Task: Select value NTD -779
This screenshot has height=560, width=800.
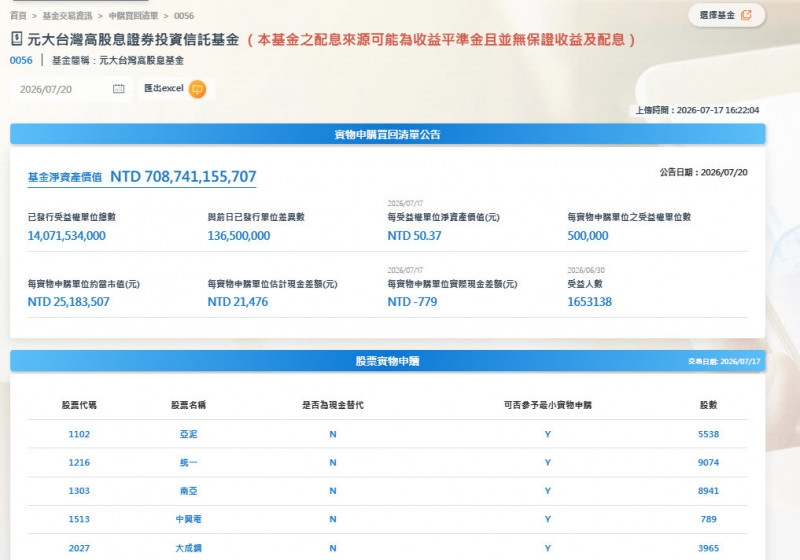Action: pyautogui.click(x=412, y=301)
